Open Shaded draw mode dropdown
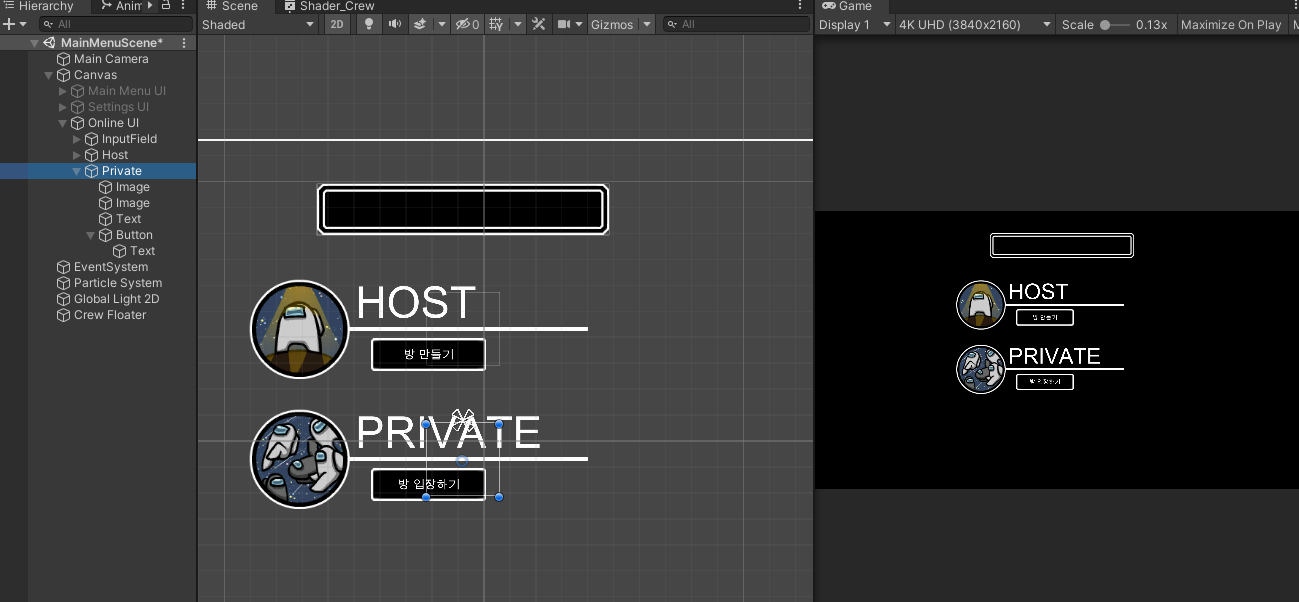Screen dimensions: 1299x602 [x=258, y=24]
